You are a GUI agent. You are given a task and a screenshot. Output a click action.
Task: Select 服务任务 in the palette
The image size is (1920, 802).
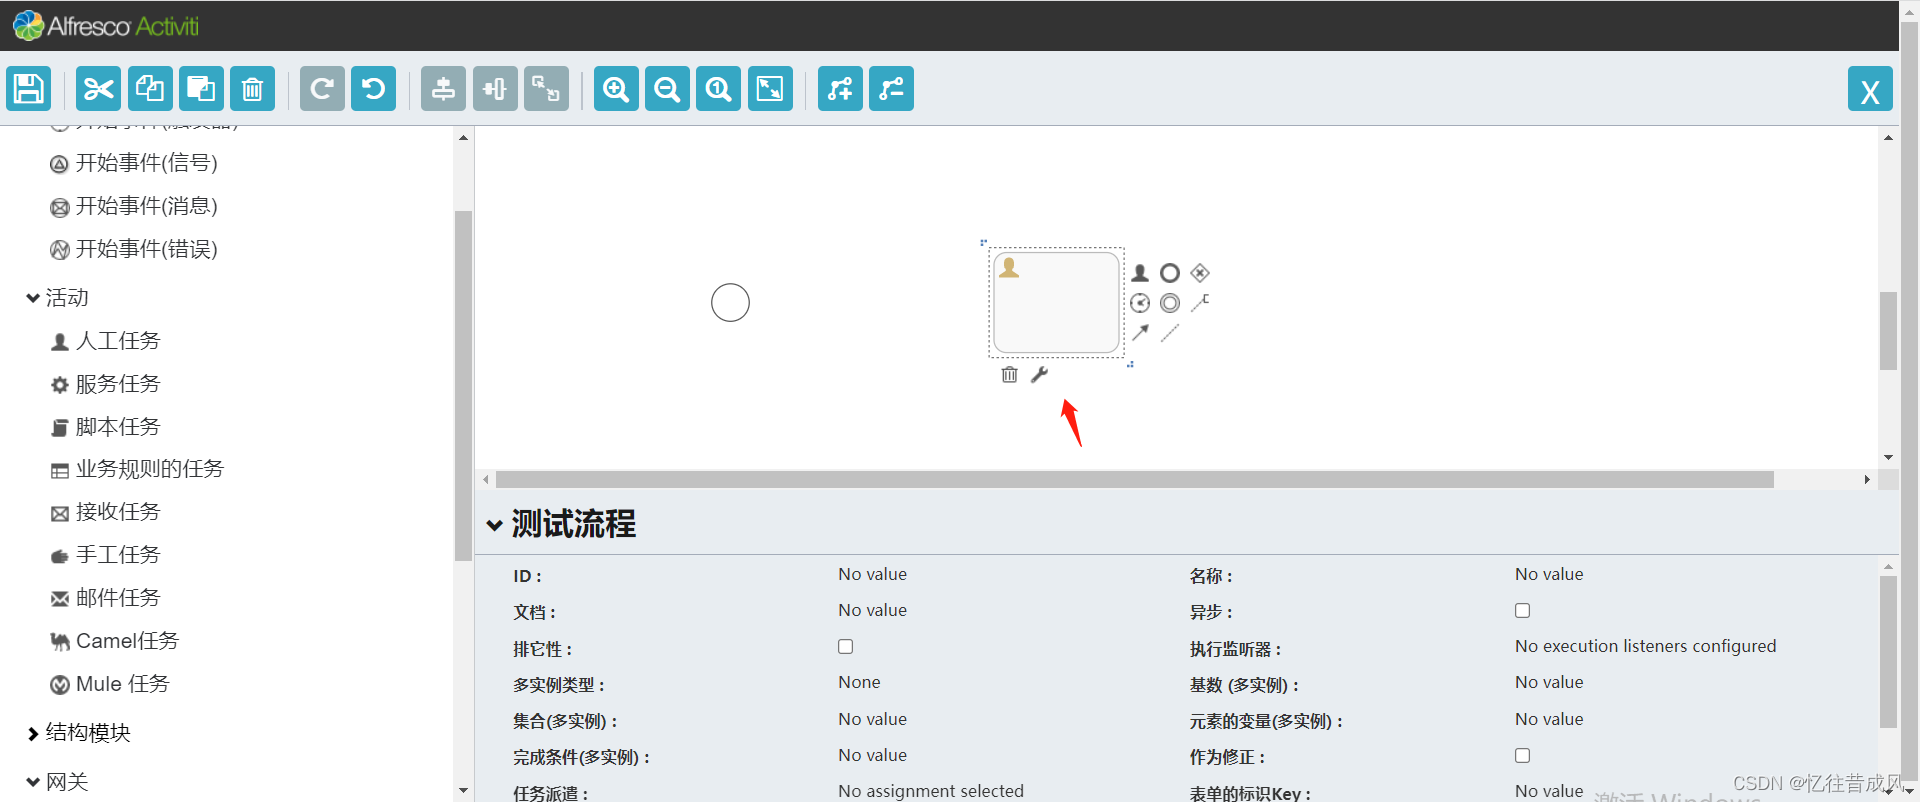[105, 384]
